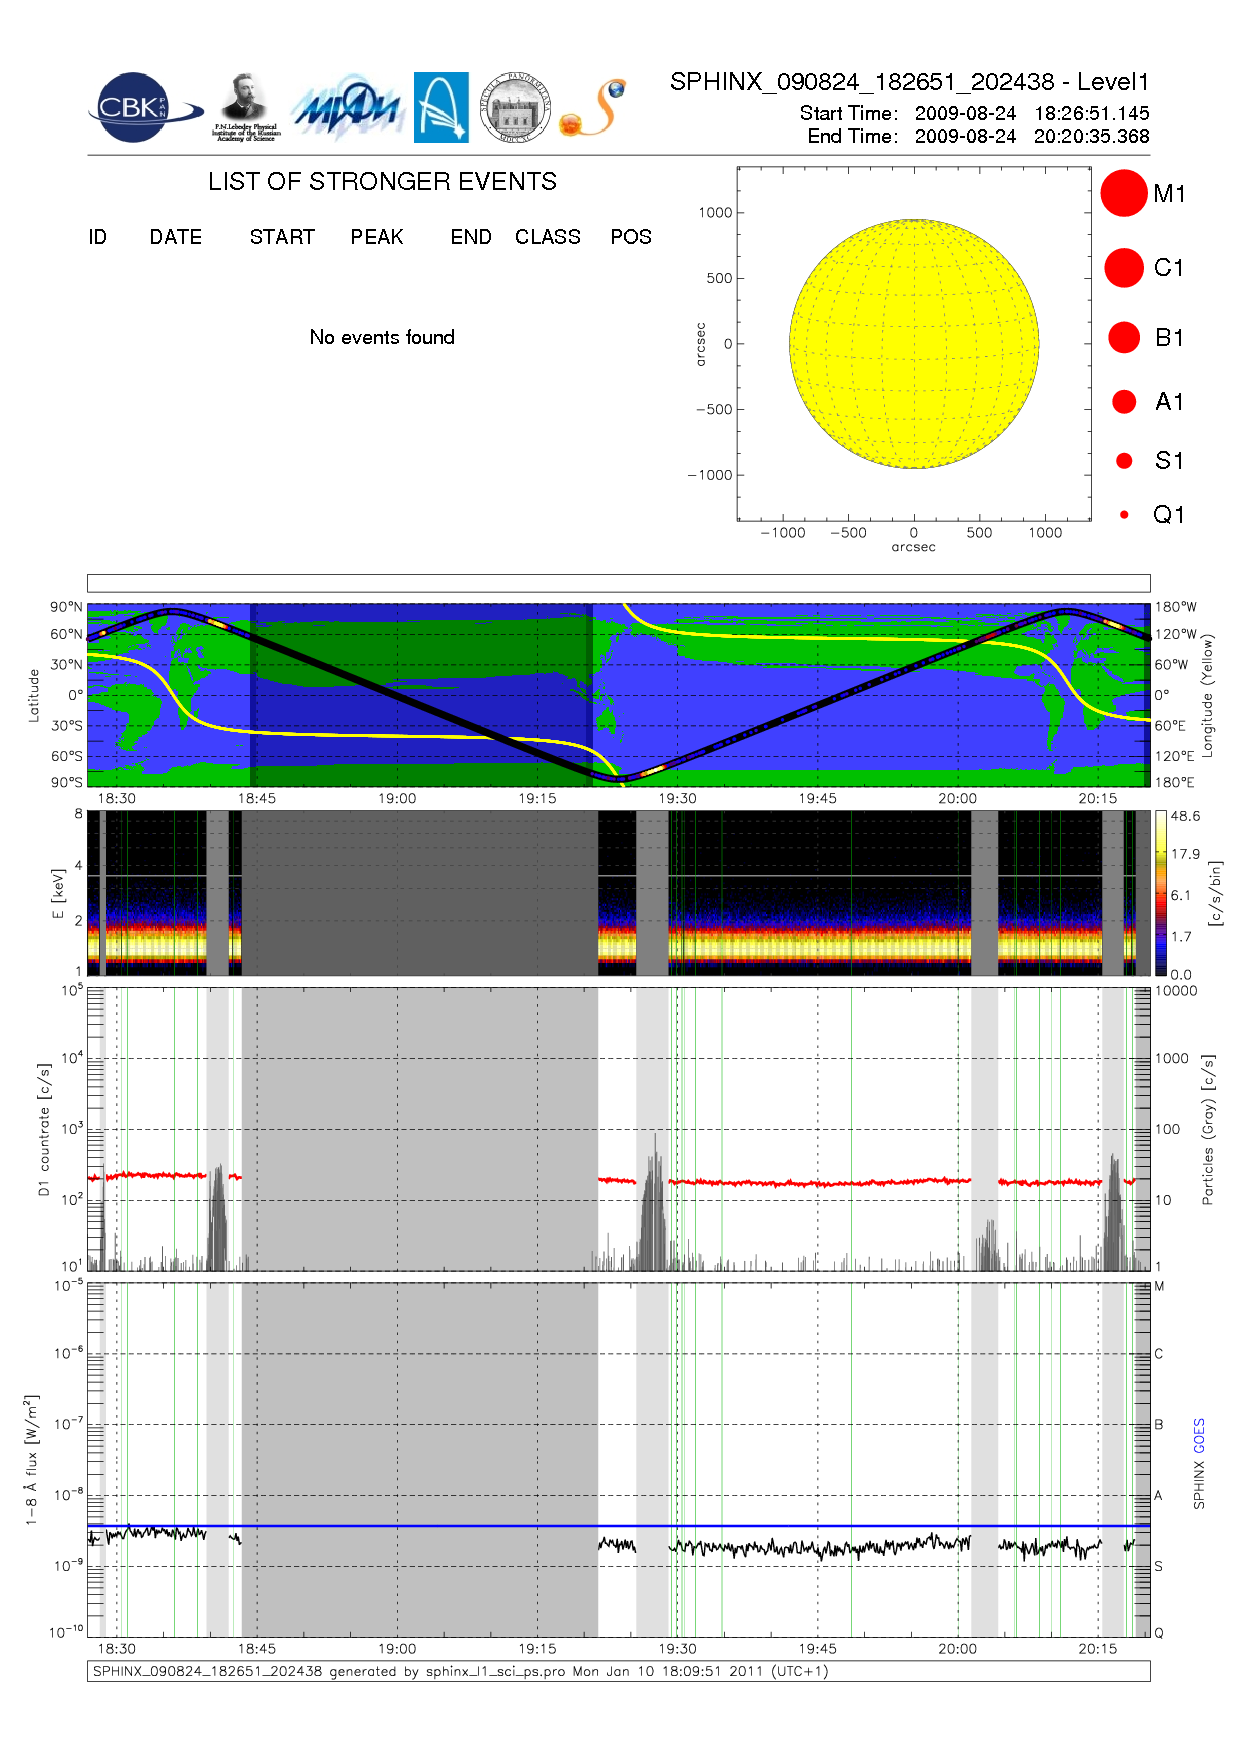Click the orbit world map panel

[618, 695]
